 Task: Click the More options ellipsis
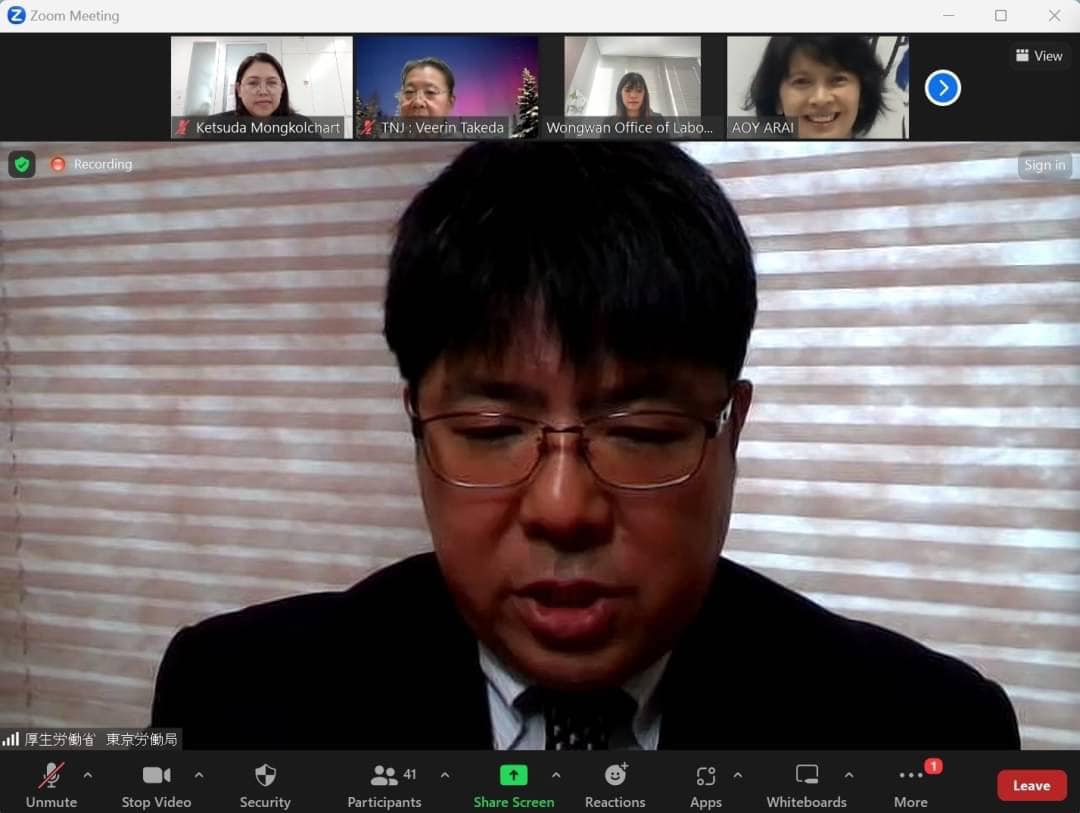tap(910, 776)
